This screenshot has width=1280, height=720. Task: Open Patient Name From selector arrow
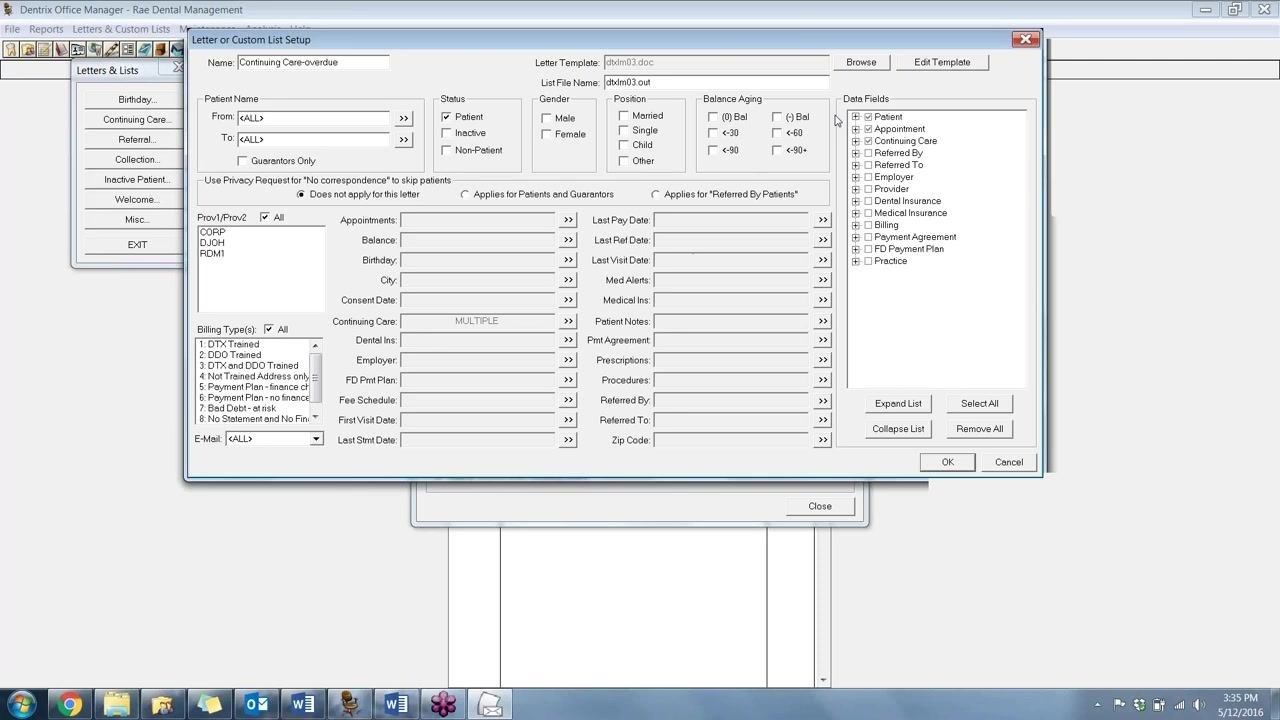coord(404,118)
